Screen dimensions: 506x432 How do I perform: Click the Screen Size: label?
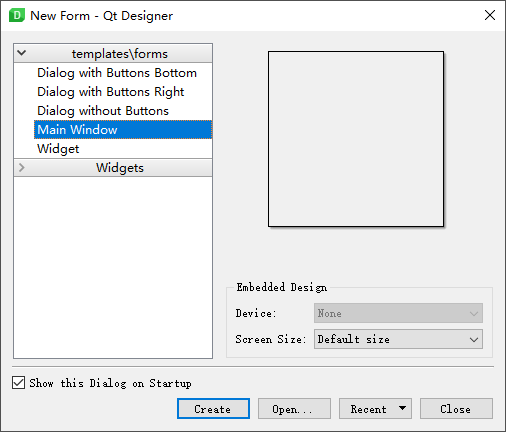point(271,339)
